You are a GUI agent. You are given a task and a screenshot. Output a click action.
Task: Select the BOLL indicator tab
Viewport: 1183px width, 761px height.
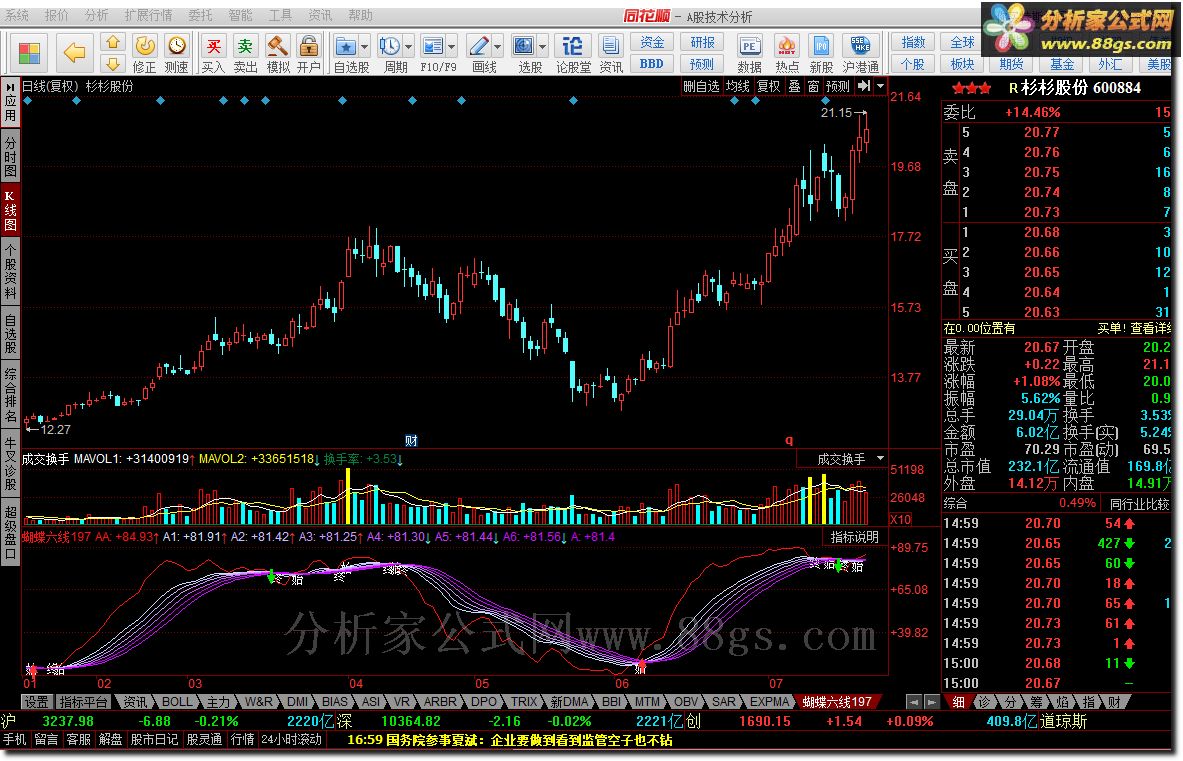pos(177,702)
